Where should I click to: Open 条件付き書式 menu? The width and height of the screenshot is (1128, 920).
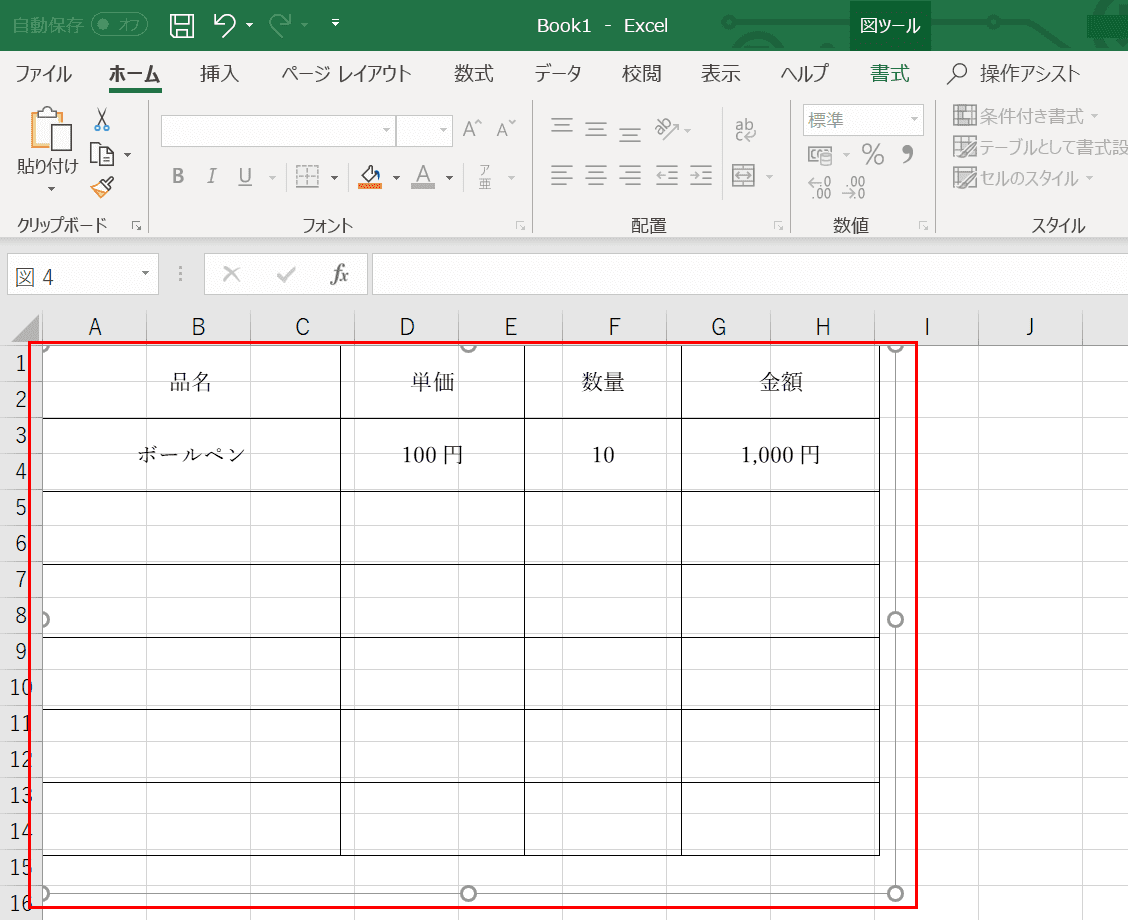[x=1026, y=116]
